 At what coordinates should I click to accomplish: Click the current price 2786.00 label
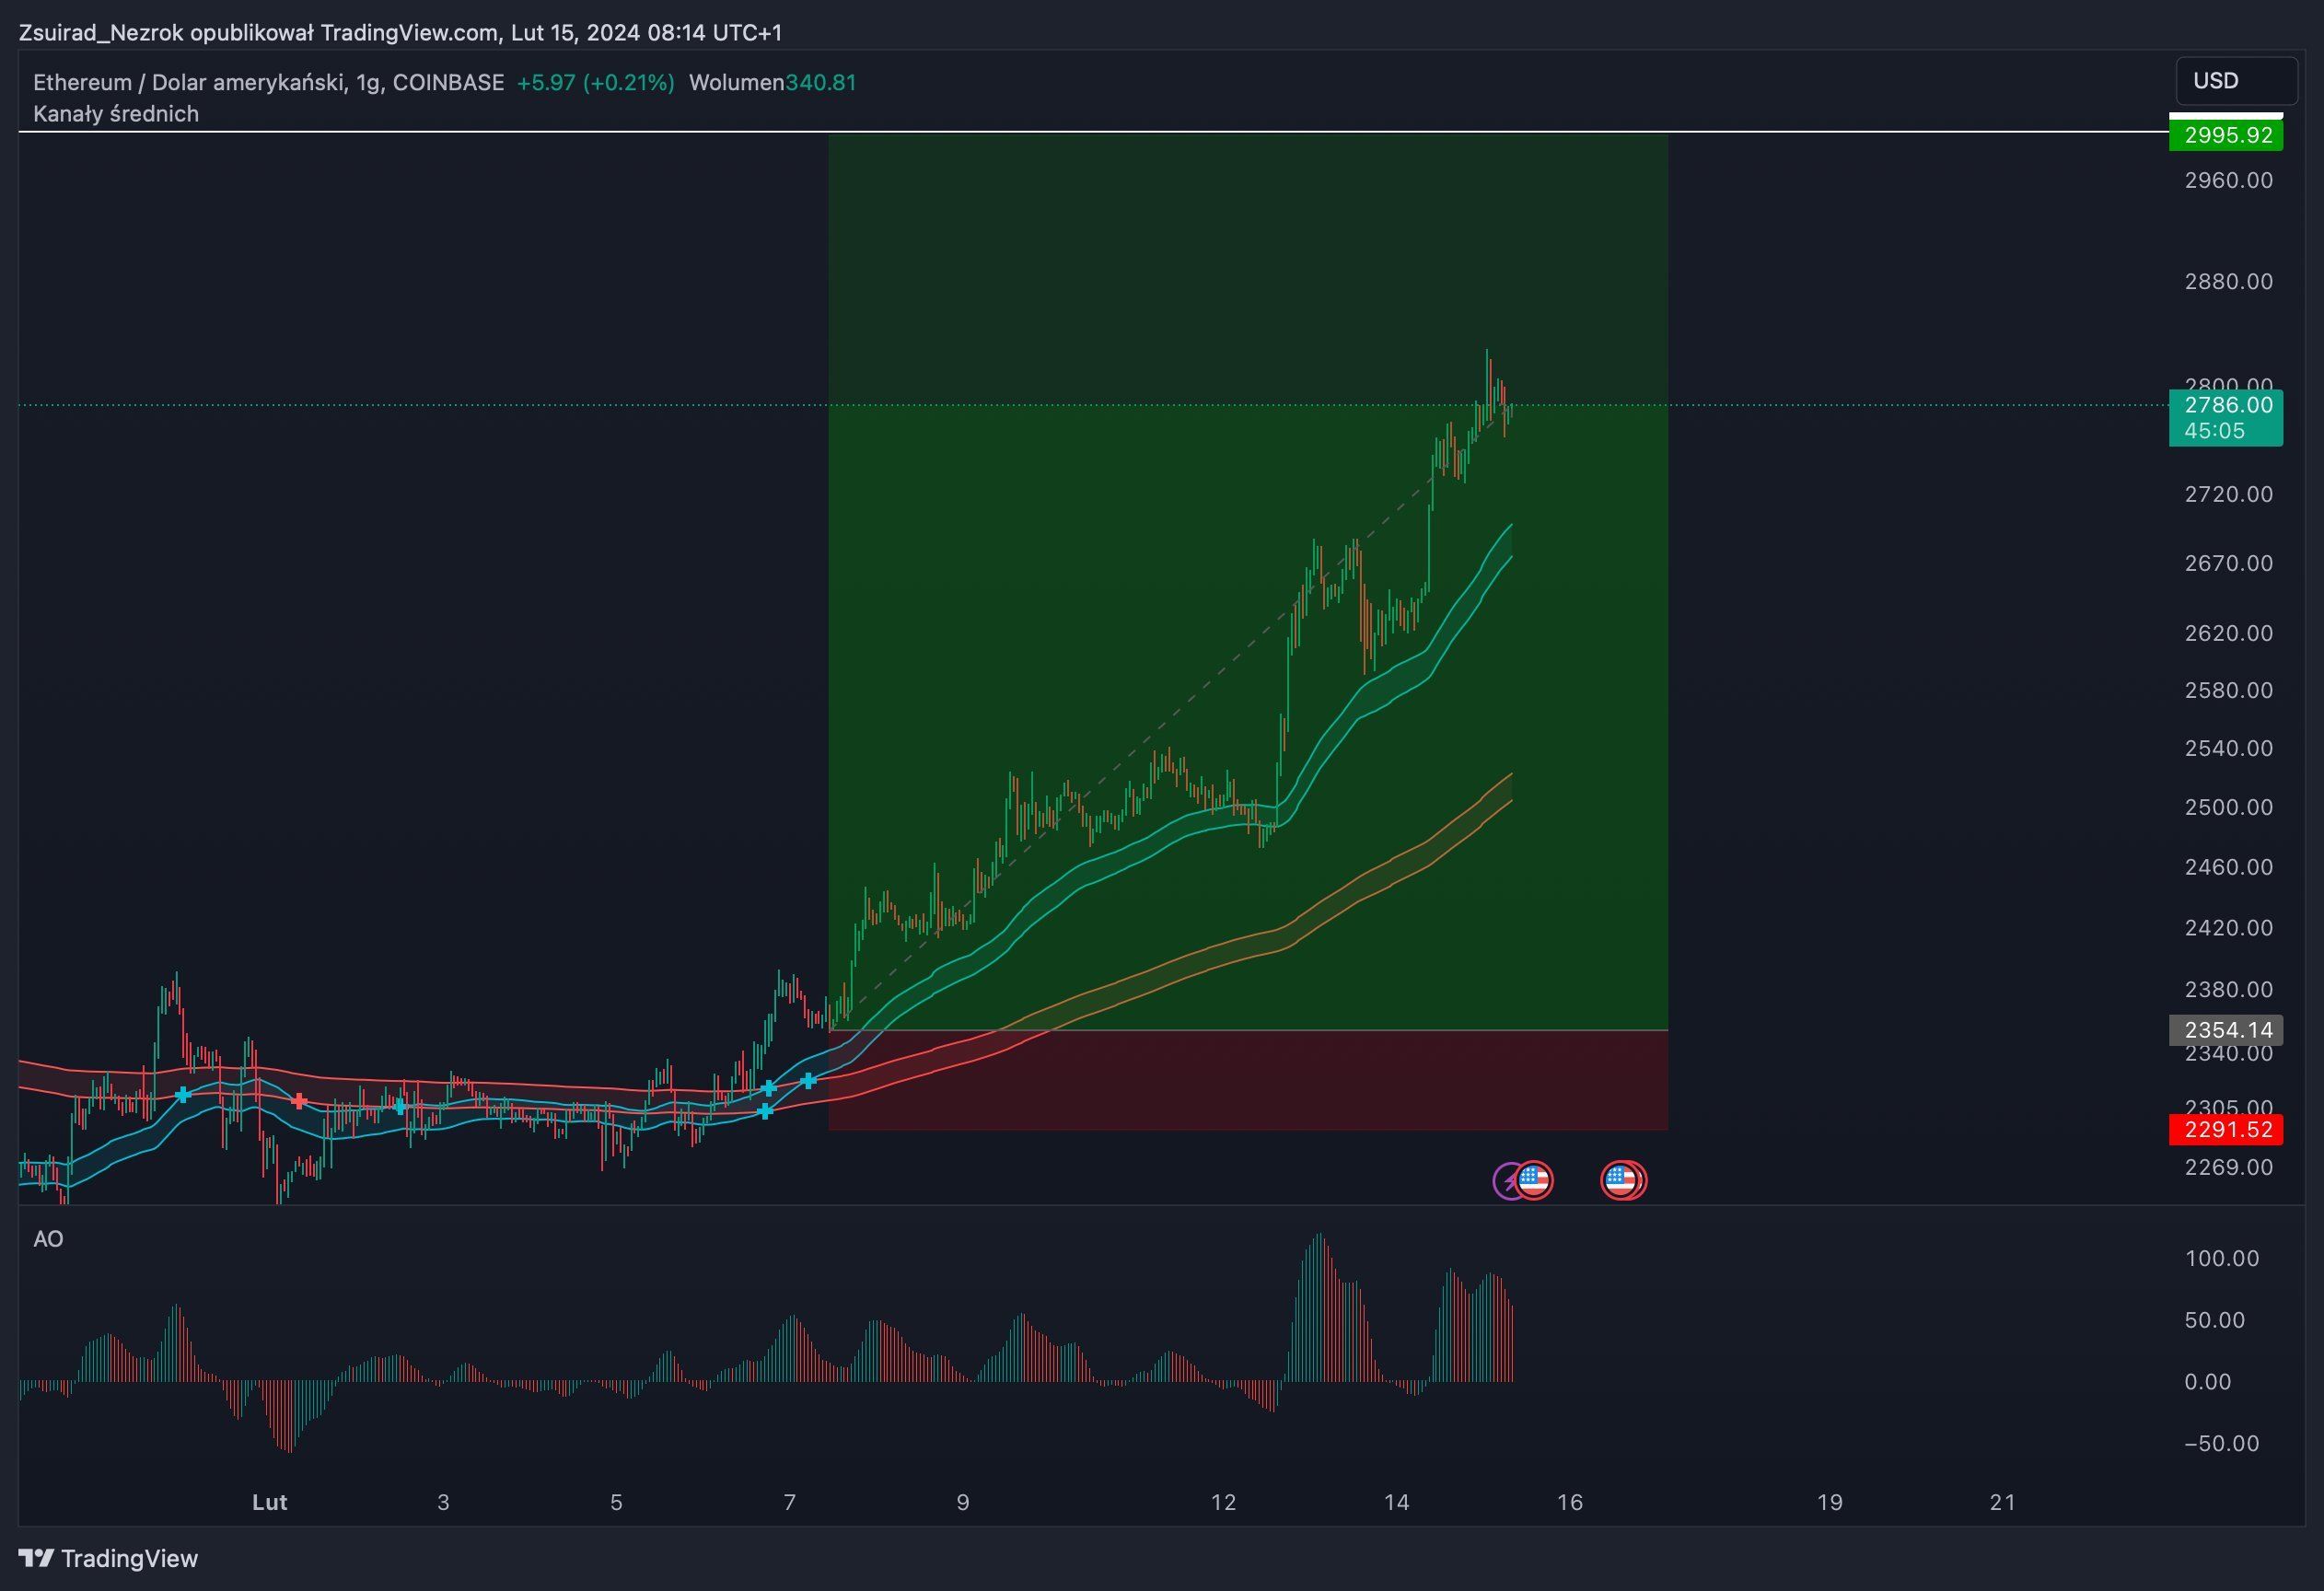pos(2226,405)
